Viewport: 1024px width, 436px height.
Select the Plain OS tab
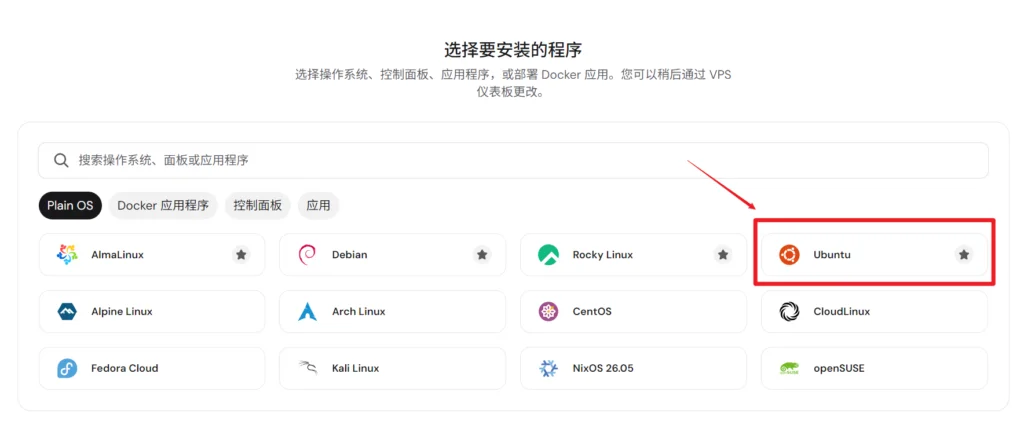[70, 206]
